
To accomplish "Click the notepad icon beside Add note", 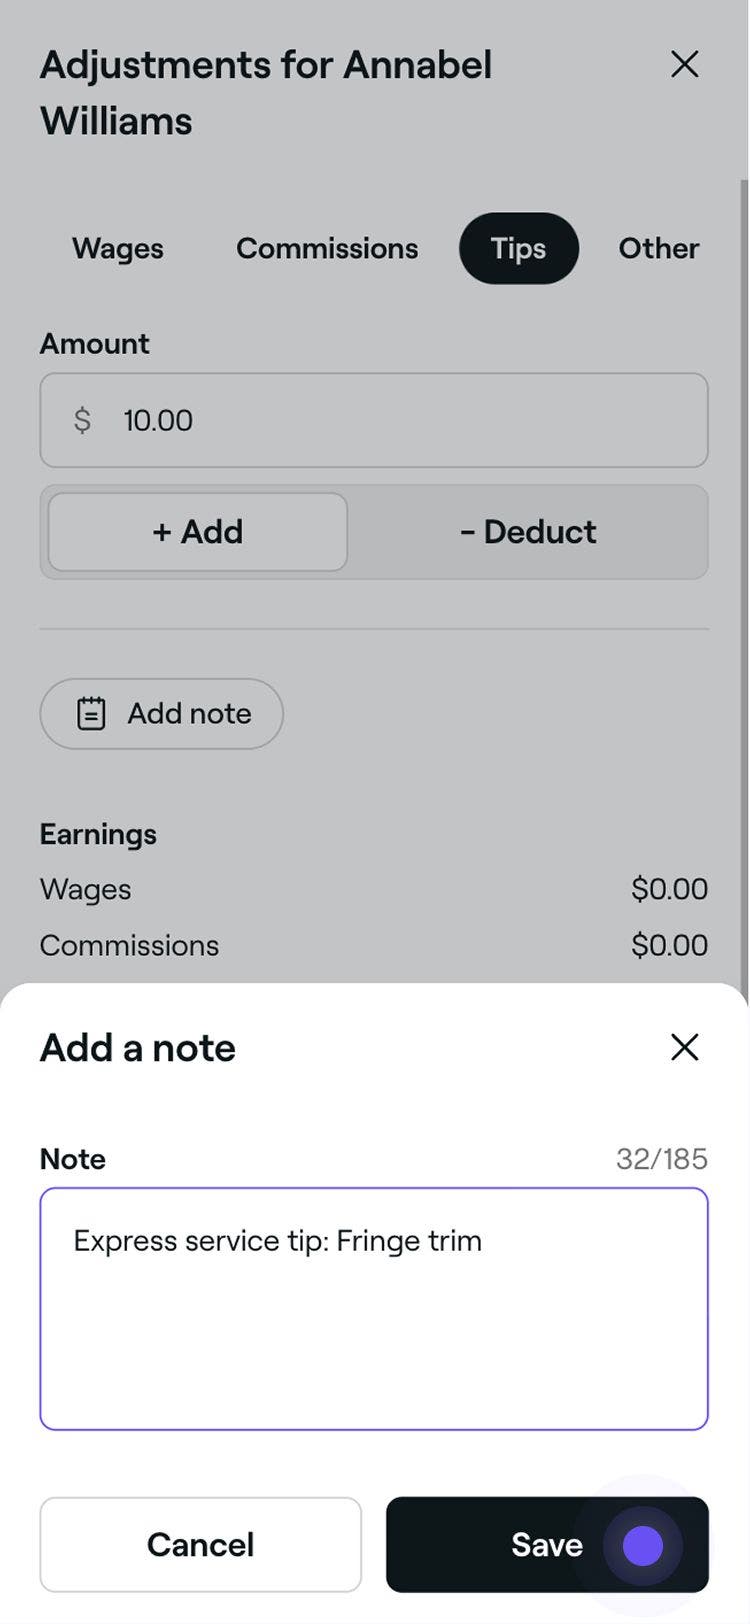I will point(91,714).
